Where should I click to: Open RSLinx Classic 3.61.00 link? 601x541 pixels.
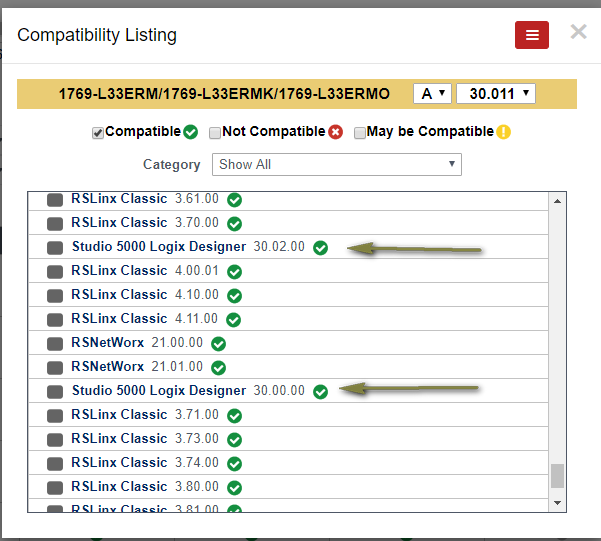119,199
